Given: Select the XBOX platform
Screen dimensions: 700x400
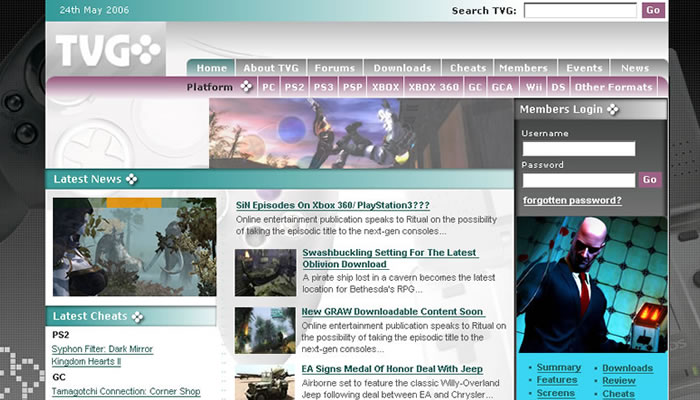Looking at the screenshot, I should [386, 87].
